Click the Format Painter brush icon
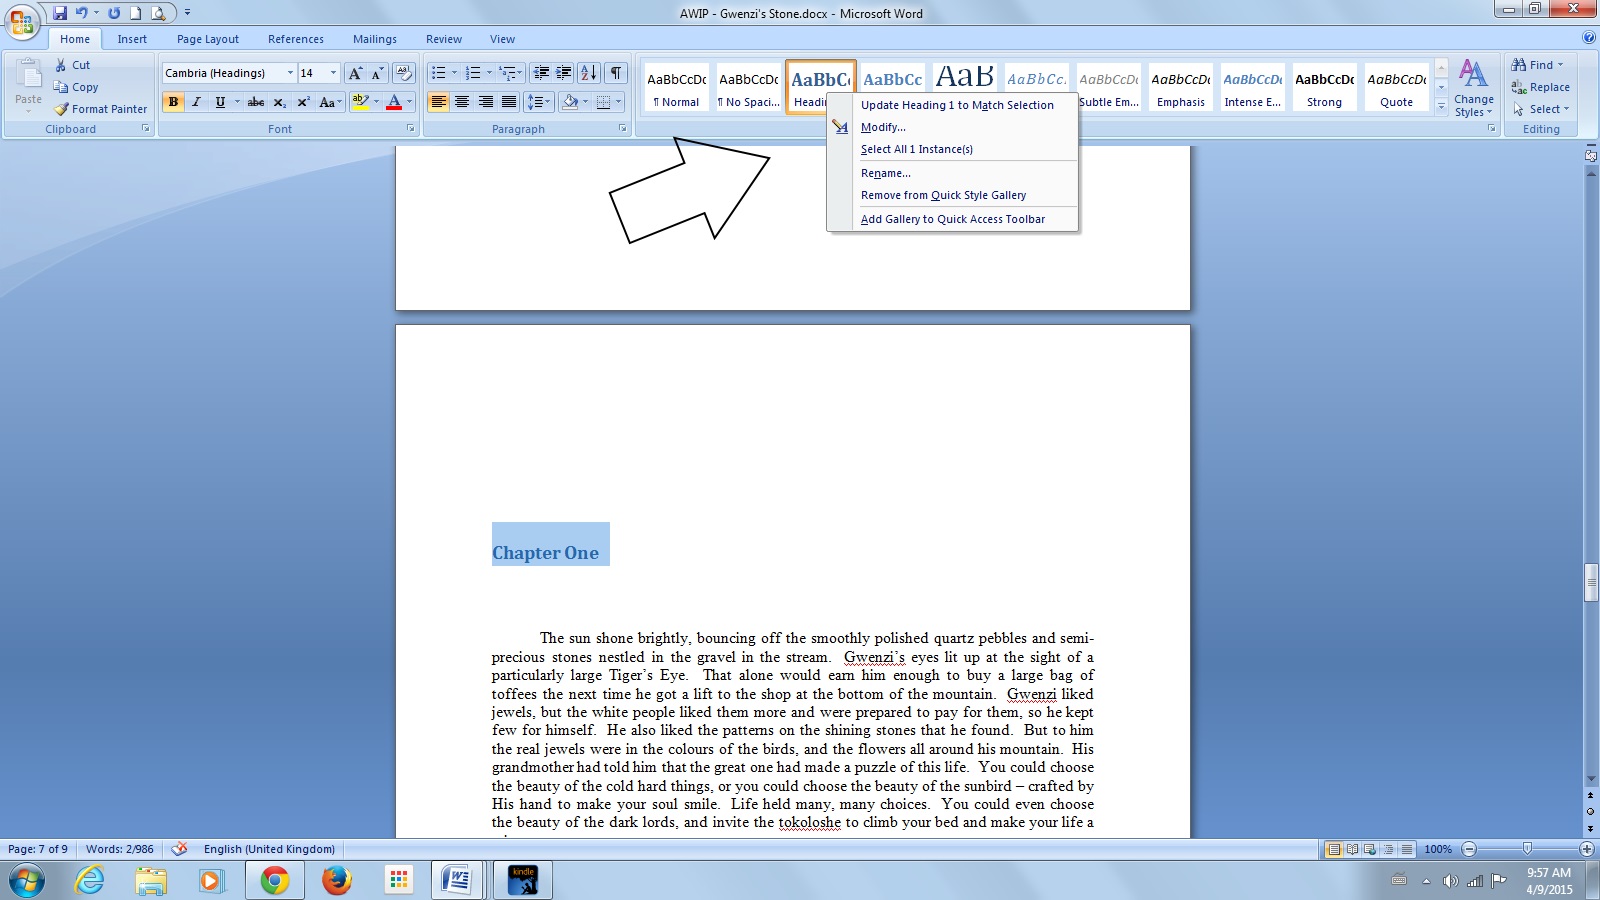This screenshot has height=900, width=1600. click(x=62, y=109)
